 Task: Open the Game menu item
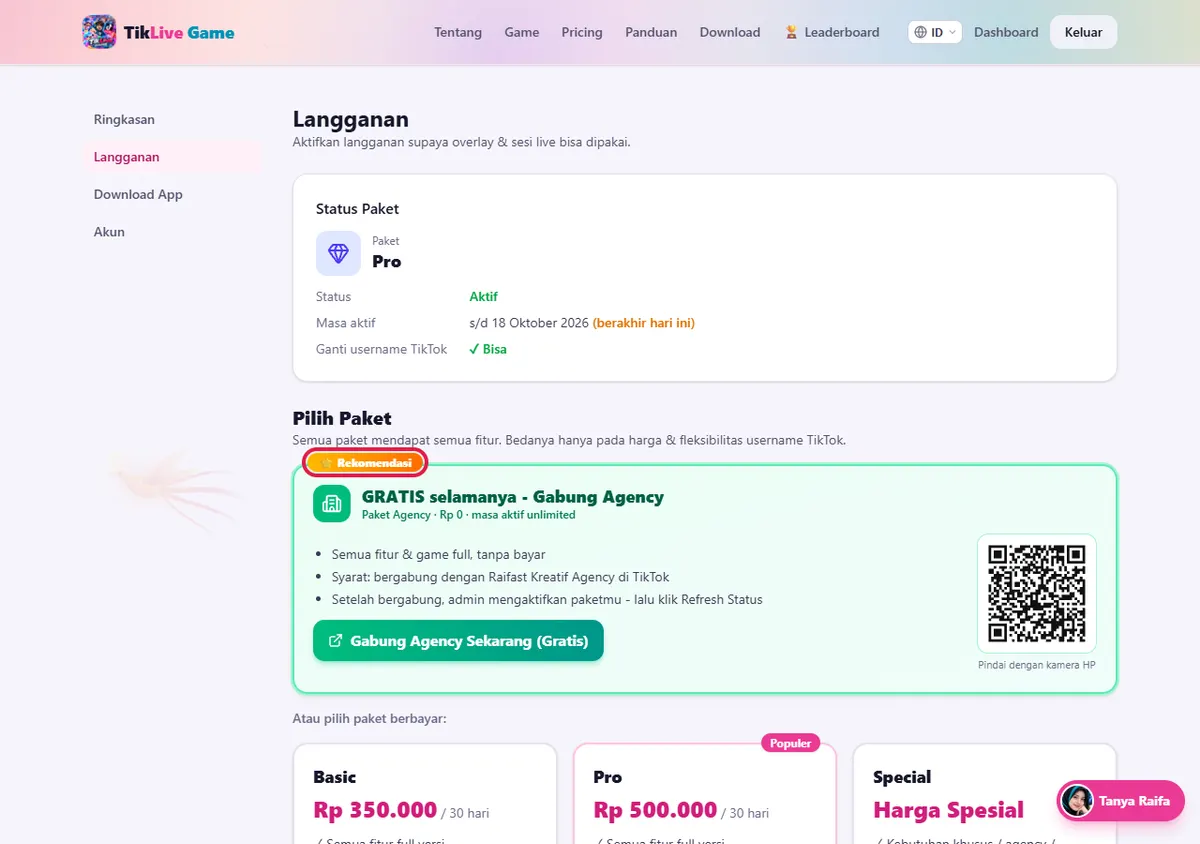[522, 32]
